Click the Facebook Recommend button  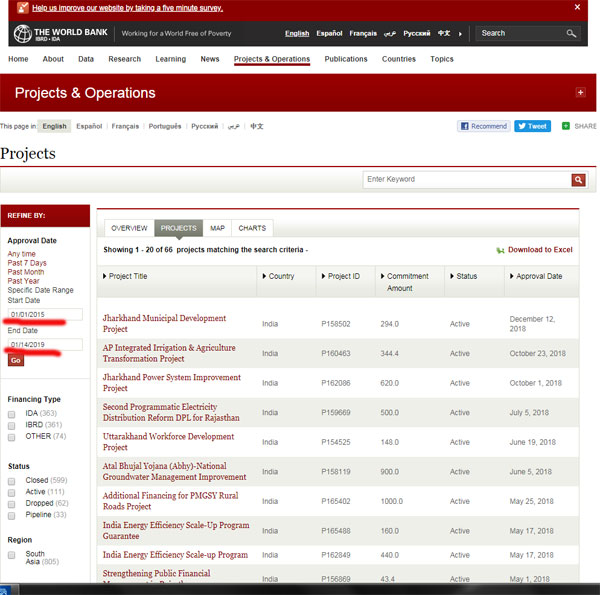[x=484, y=126]
